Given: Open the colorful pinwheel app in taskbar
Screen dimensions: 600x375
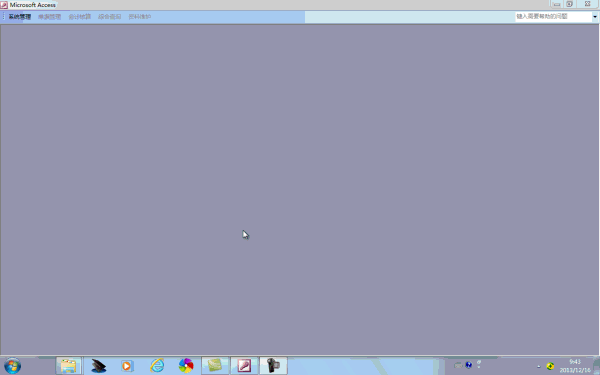Looking at the screenshot, I should (x=186, y=366).
